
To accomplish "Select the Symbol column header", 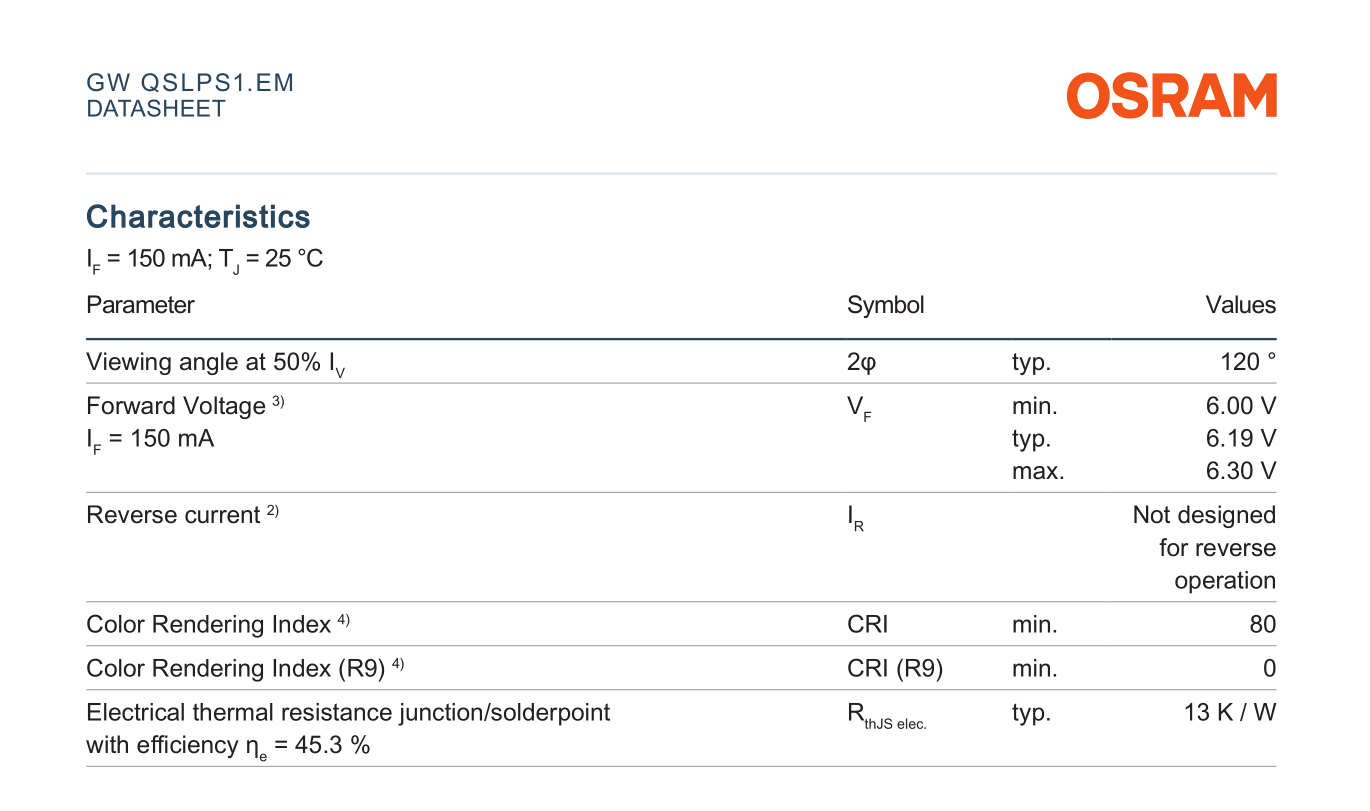I will 885,305.
